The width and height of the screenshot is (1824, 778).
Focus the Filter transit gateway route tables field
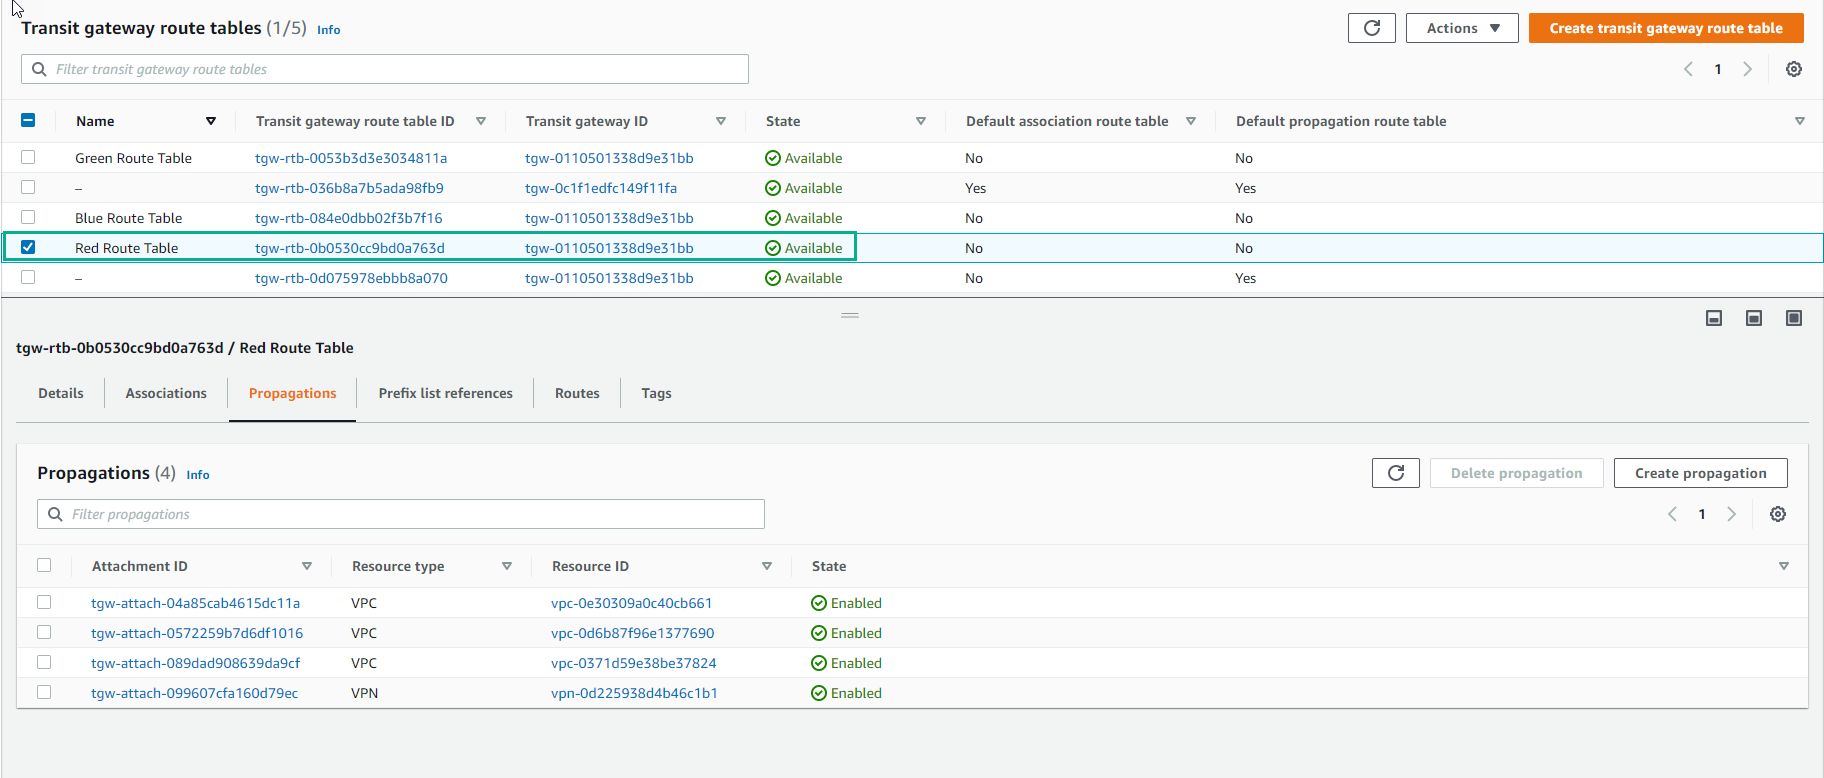pos(385,69)
